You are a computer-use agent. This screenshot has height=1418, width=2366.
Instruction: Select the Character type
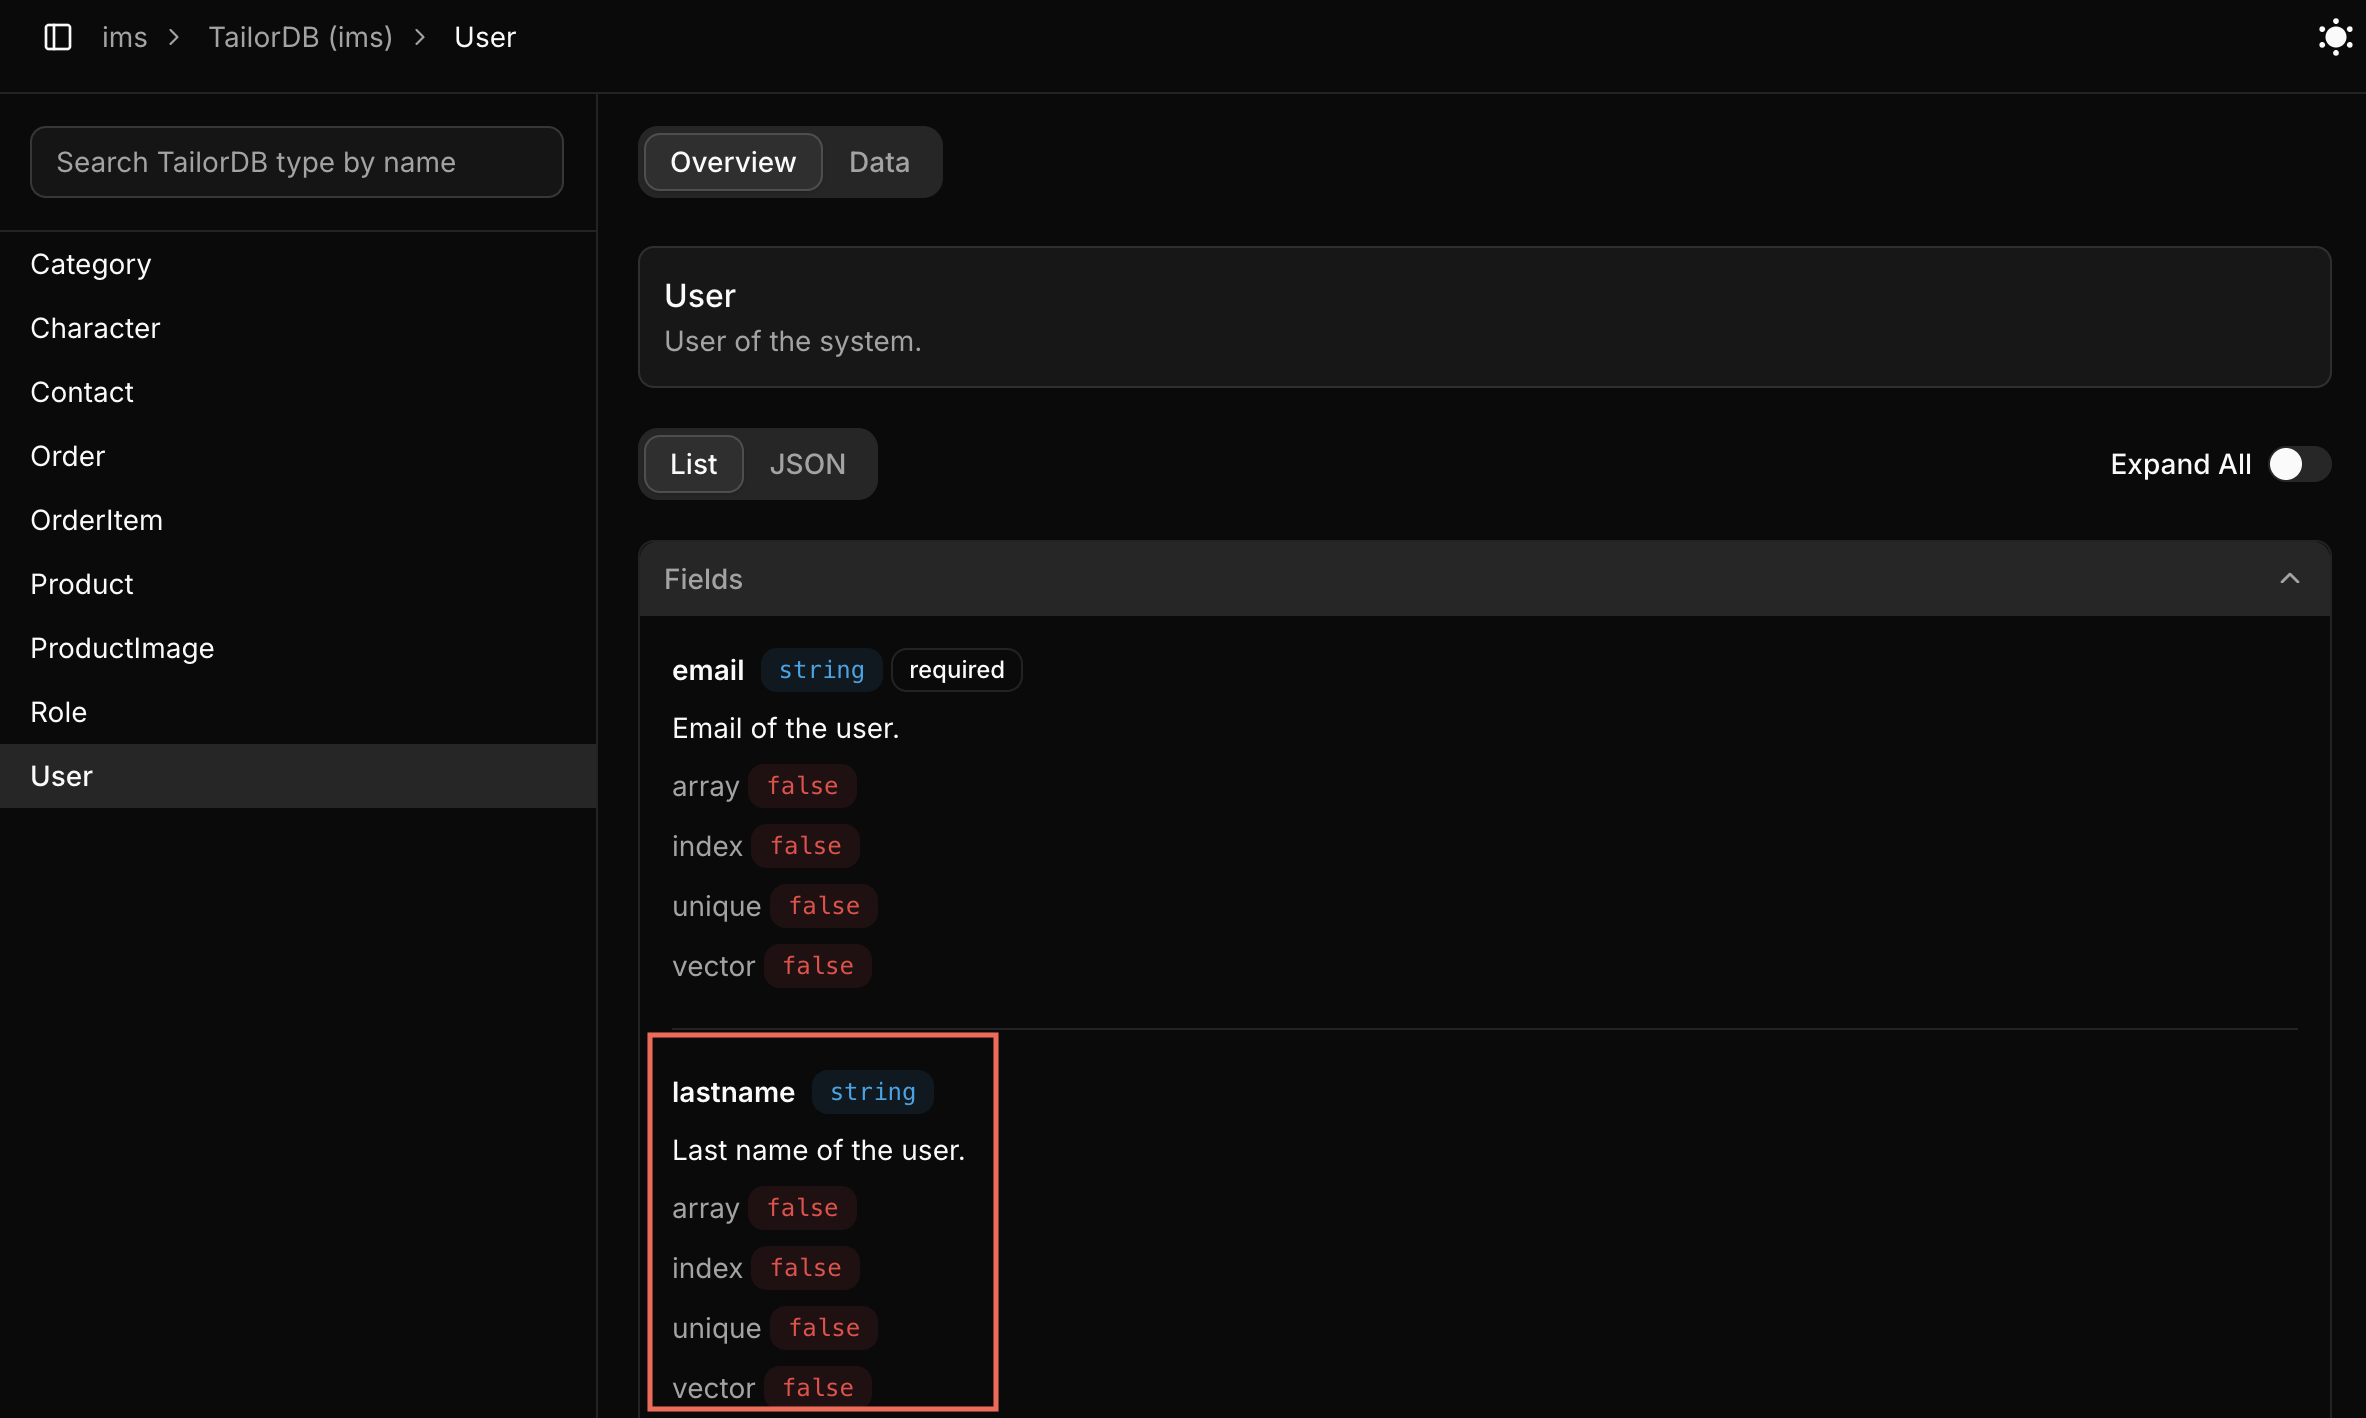click(95, 328)
